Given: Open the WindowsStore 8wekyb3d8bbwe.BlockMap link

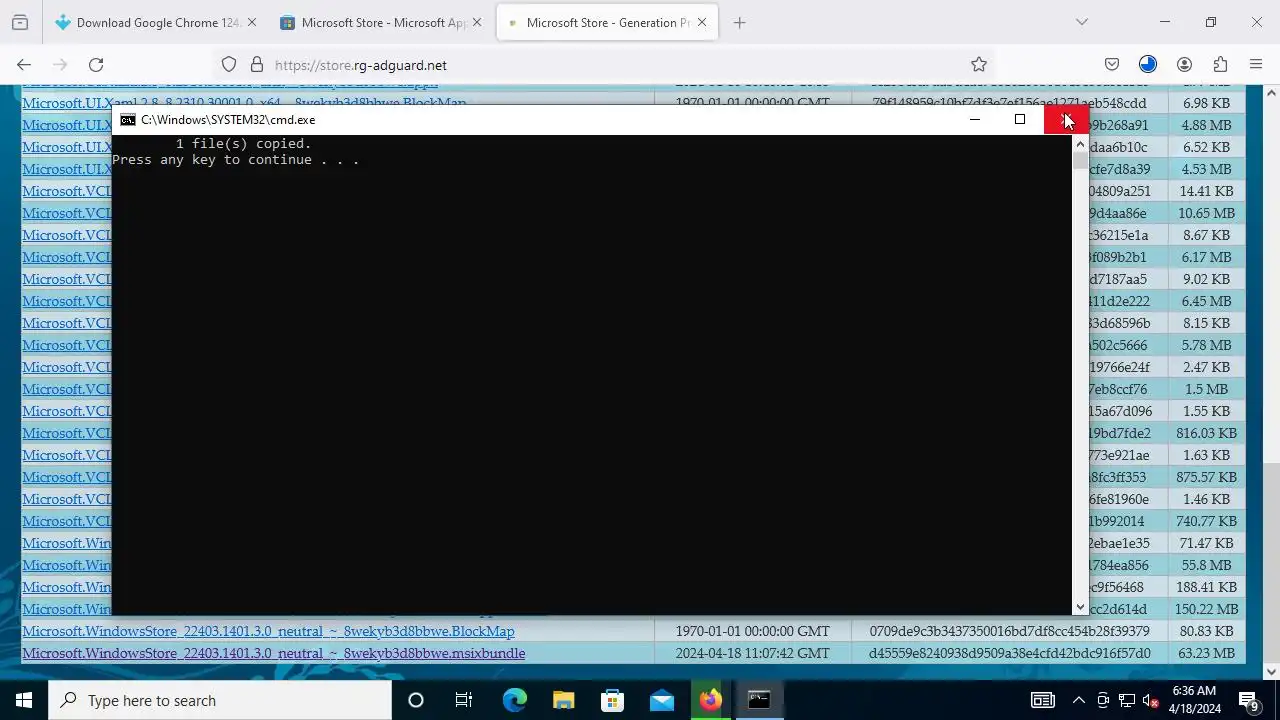Looking at the screenshot, I should 268,631.
